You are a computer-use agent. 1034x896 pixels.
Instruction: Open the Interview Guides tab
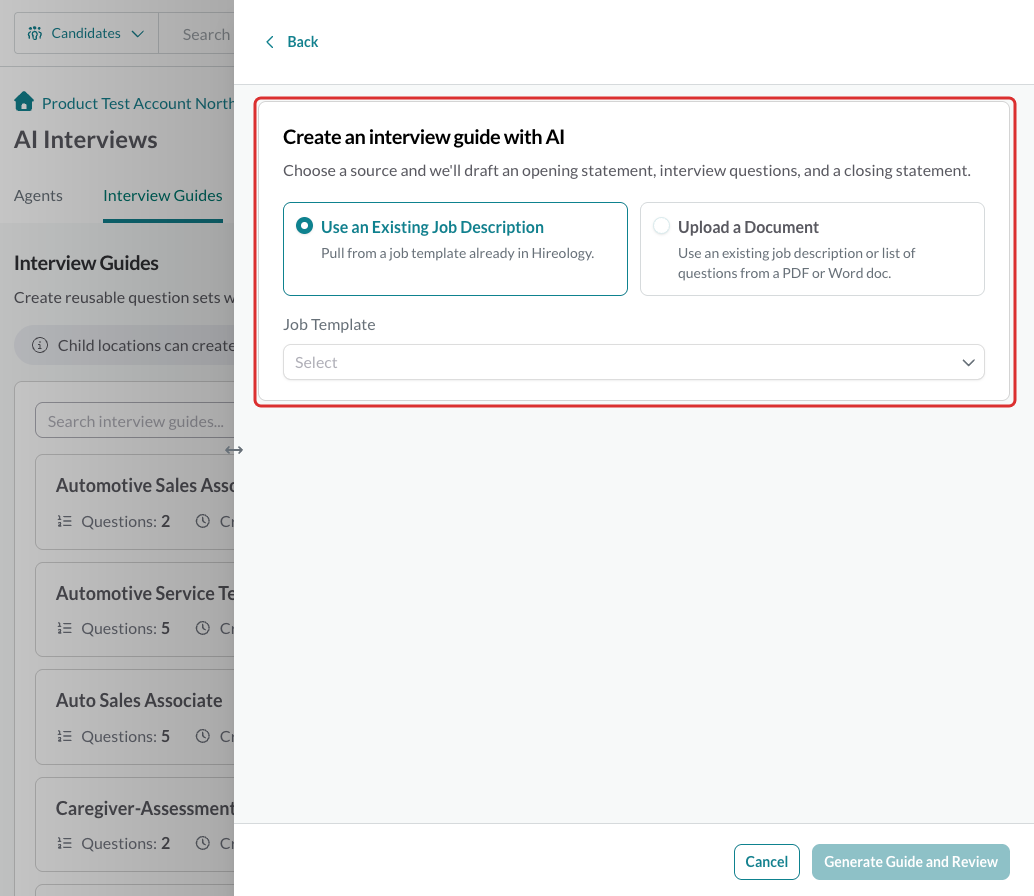pos(163,196)
